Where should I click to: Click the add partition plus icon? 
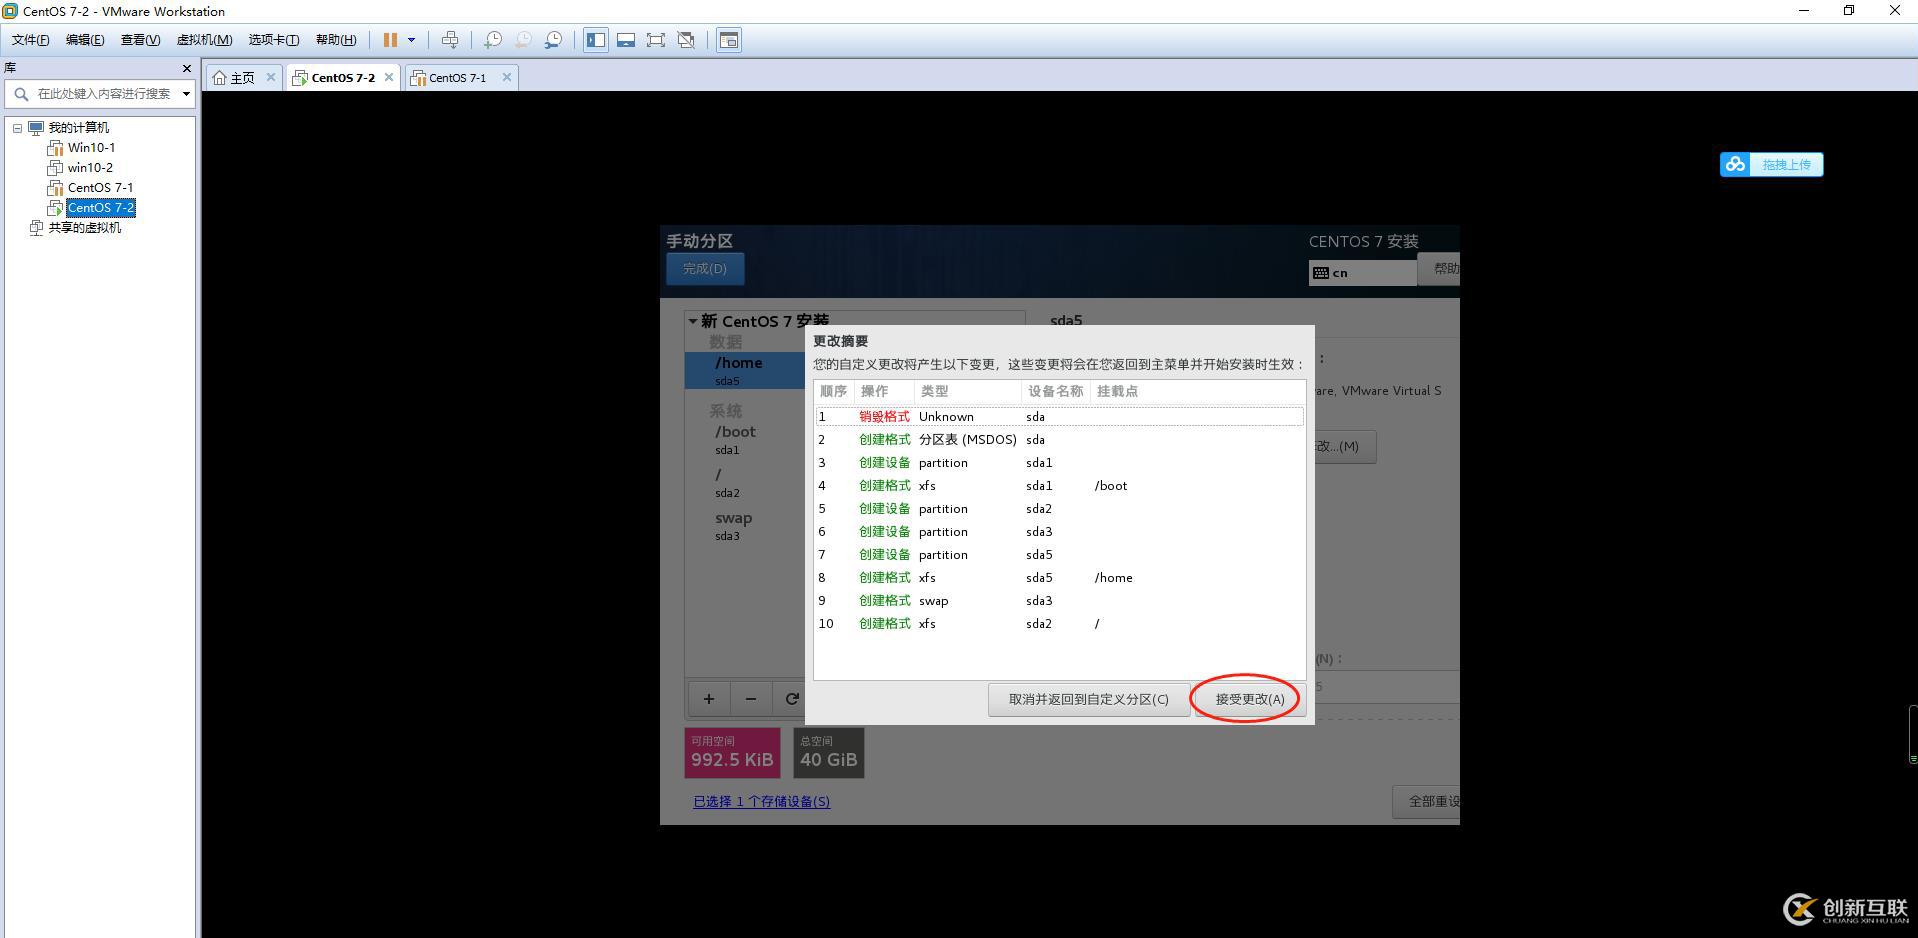pos(709,699)
